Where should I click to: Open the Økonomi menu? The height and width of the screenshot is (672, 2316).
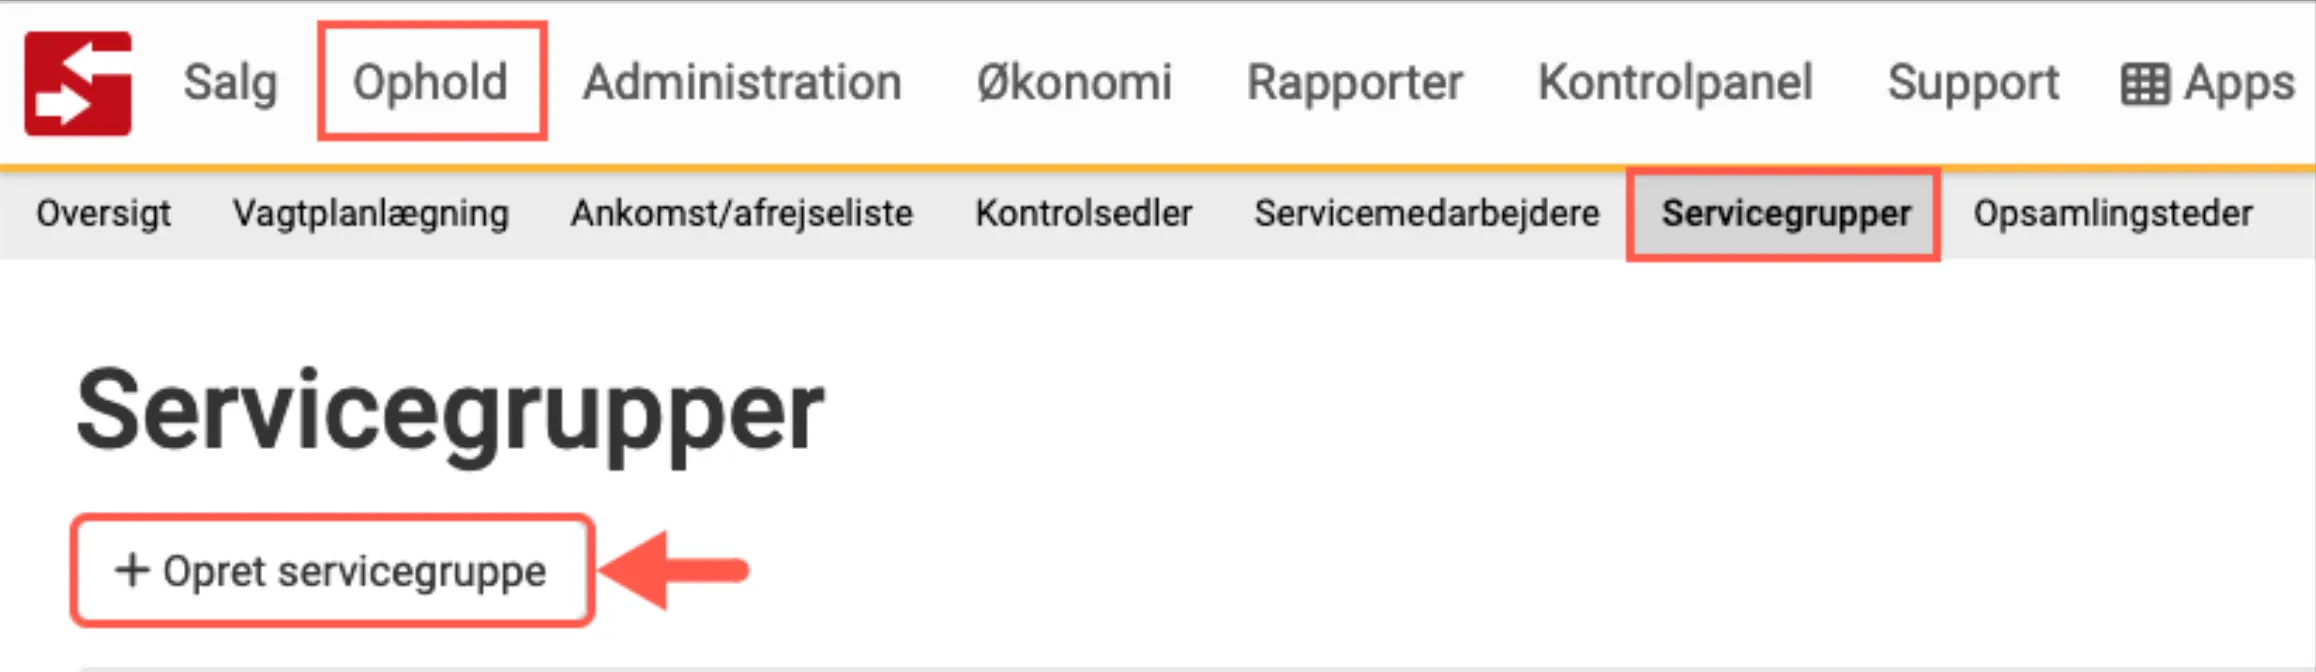click(x=1075, y=82)
